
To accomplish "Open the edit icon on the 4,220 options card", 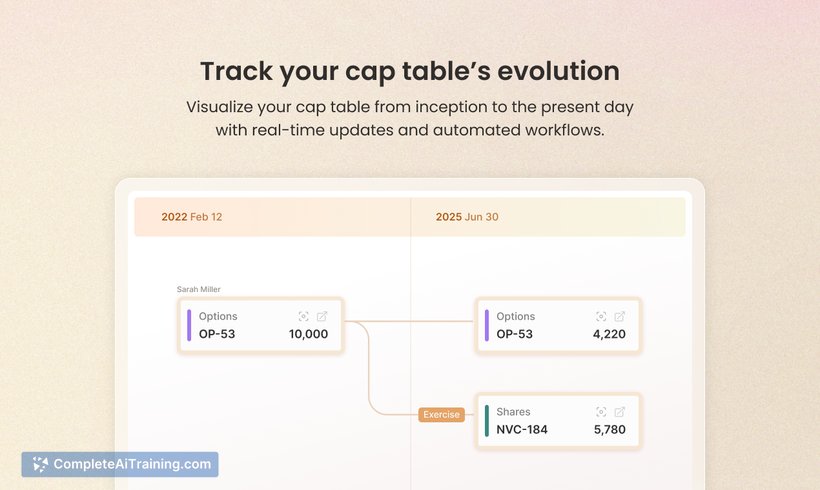I will (620, 316).
